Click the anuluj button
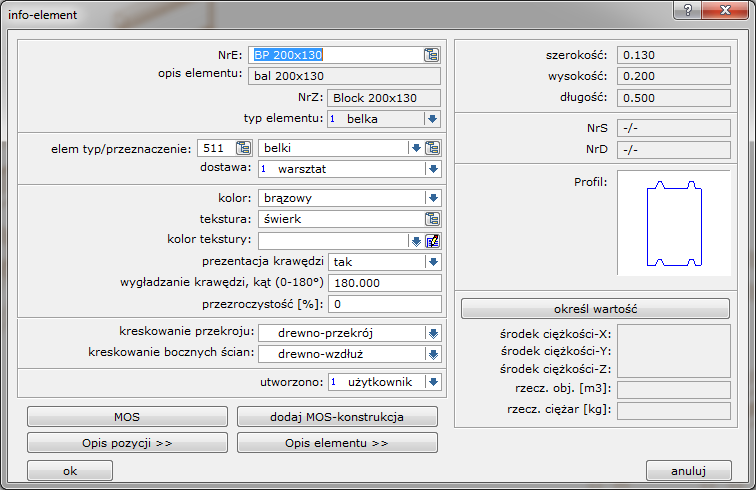 click(x=689, y=470)
